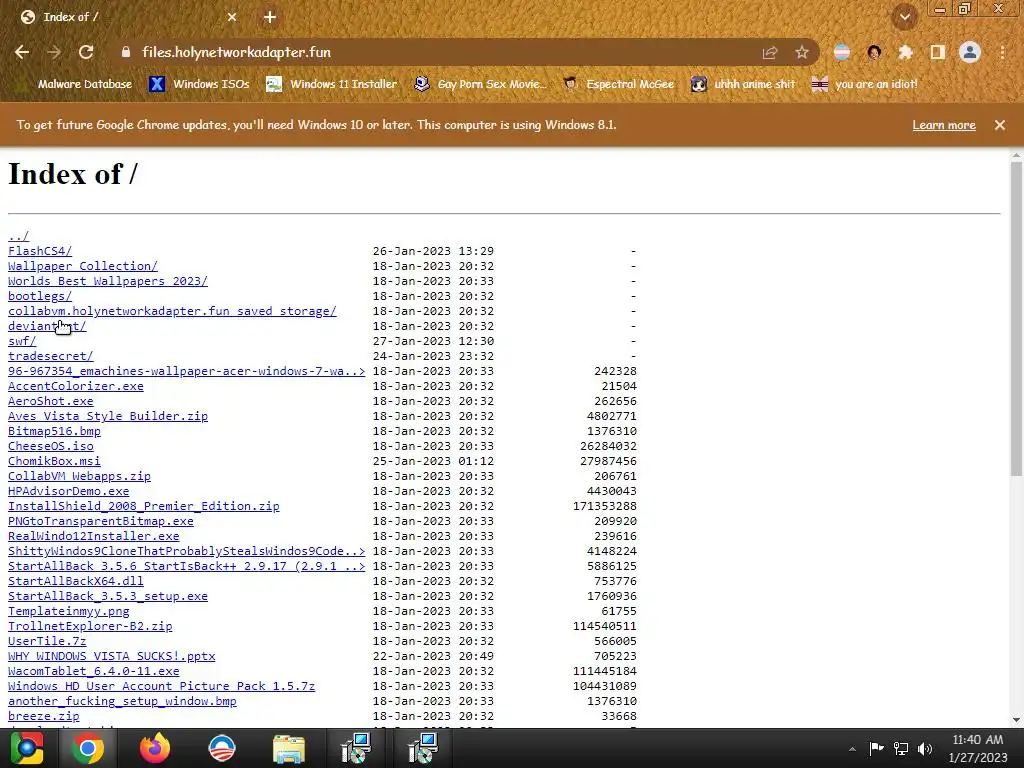Dismiss the Chrome update notification bar

tap(1000, 125)
